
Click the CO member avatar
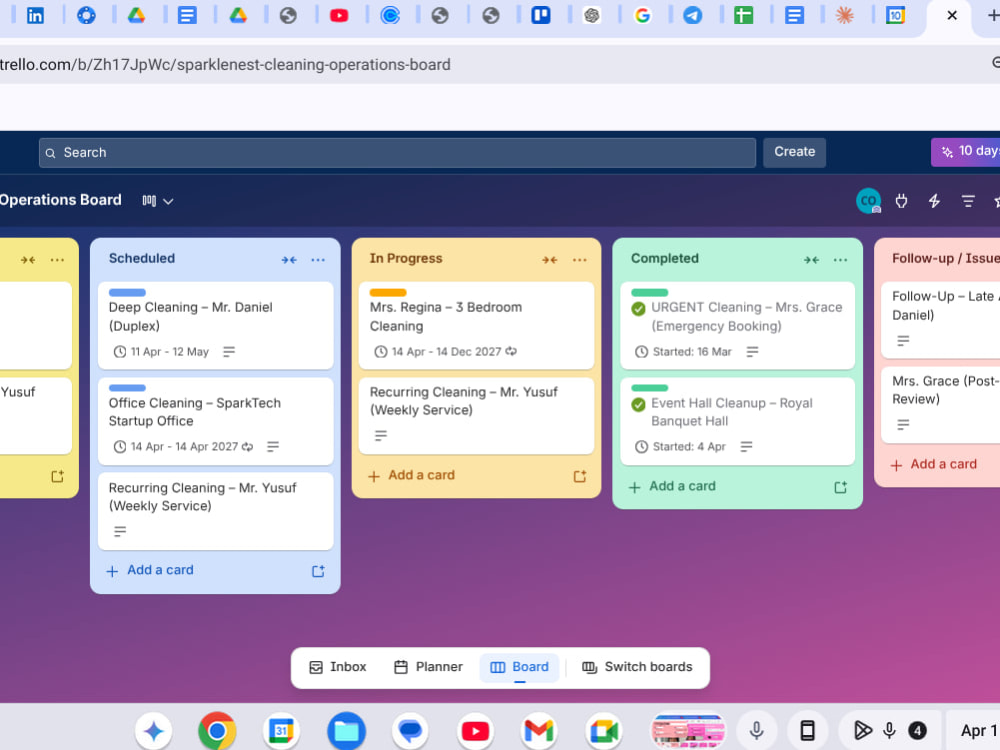[x=868, y=201]
